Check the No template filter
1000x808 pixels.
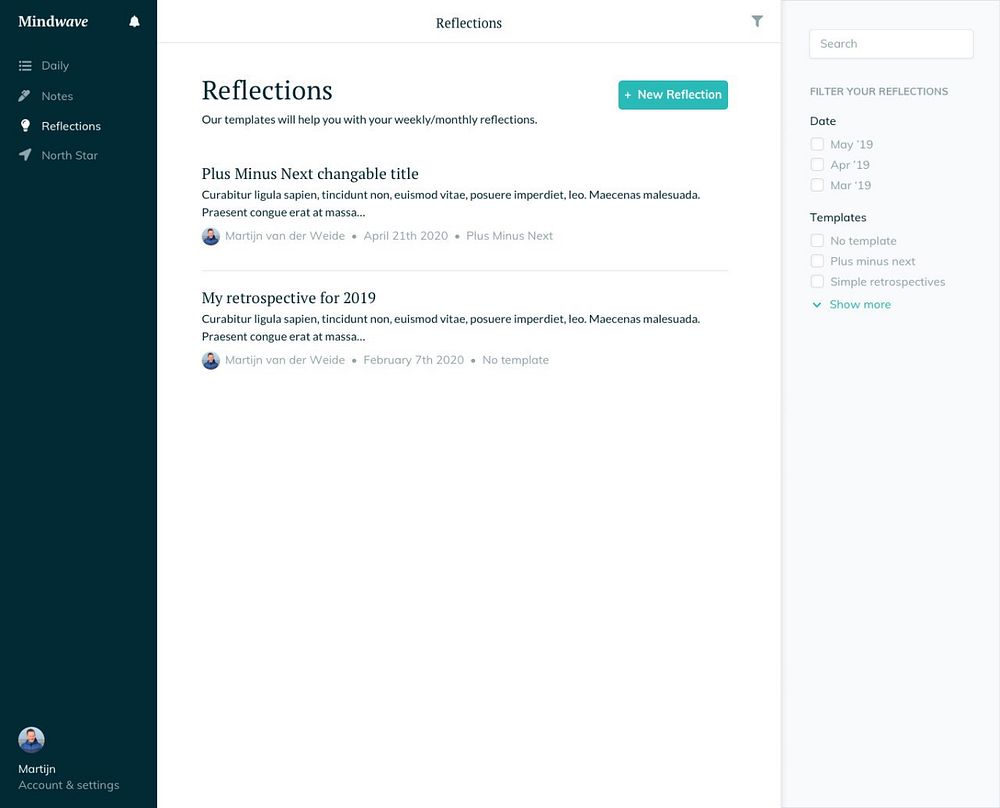coord(817,240)
